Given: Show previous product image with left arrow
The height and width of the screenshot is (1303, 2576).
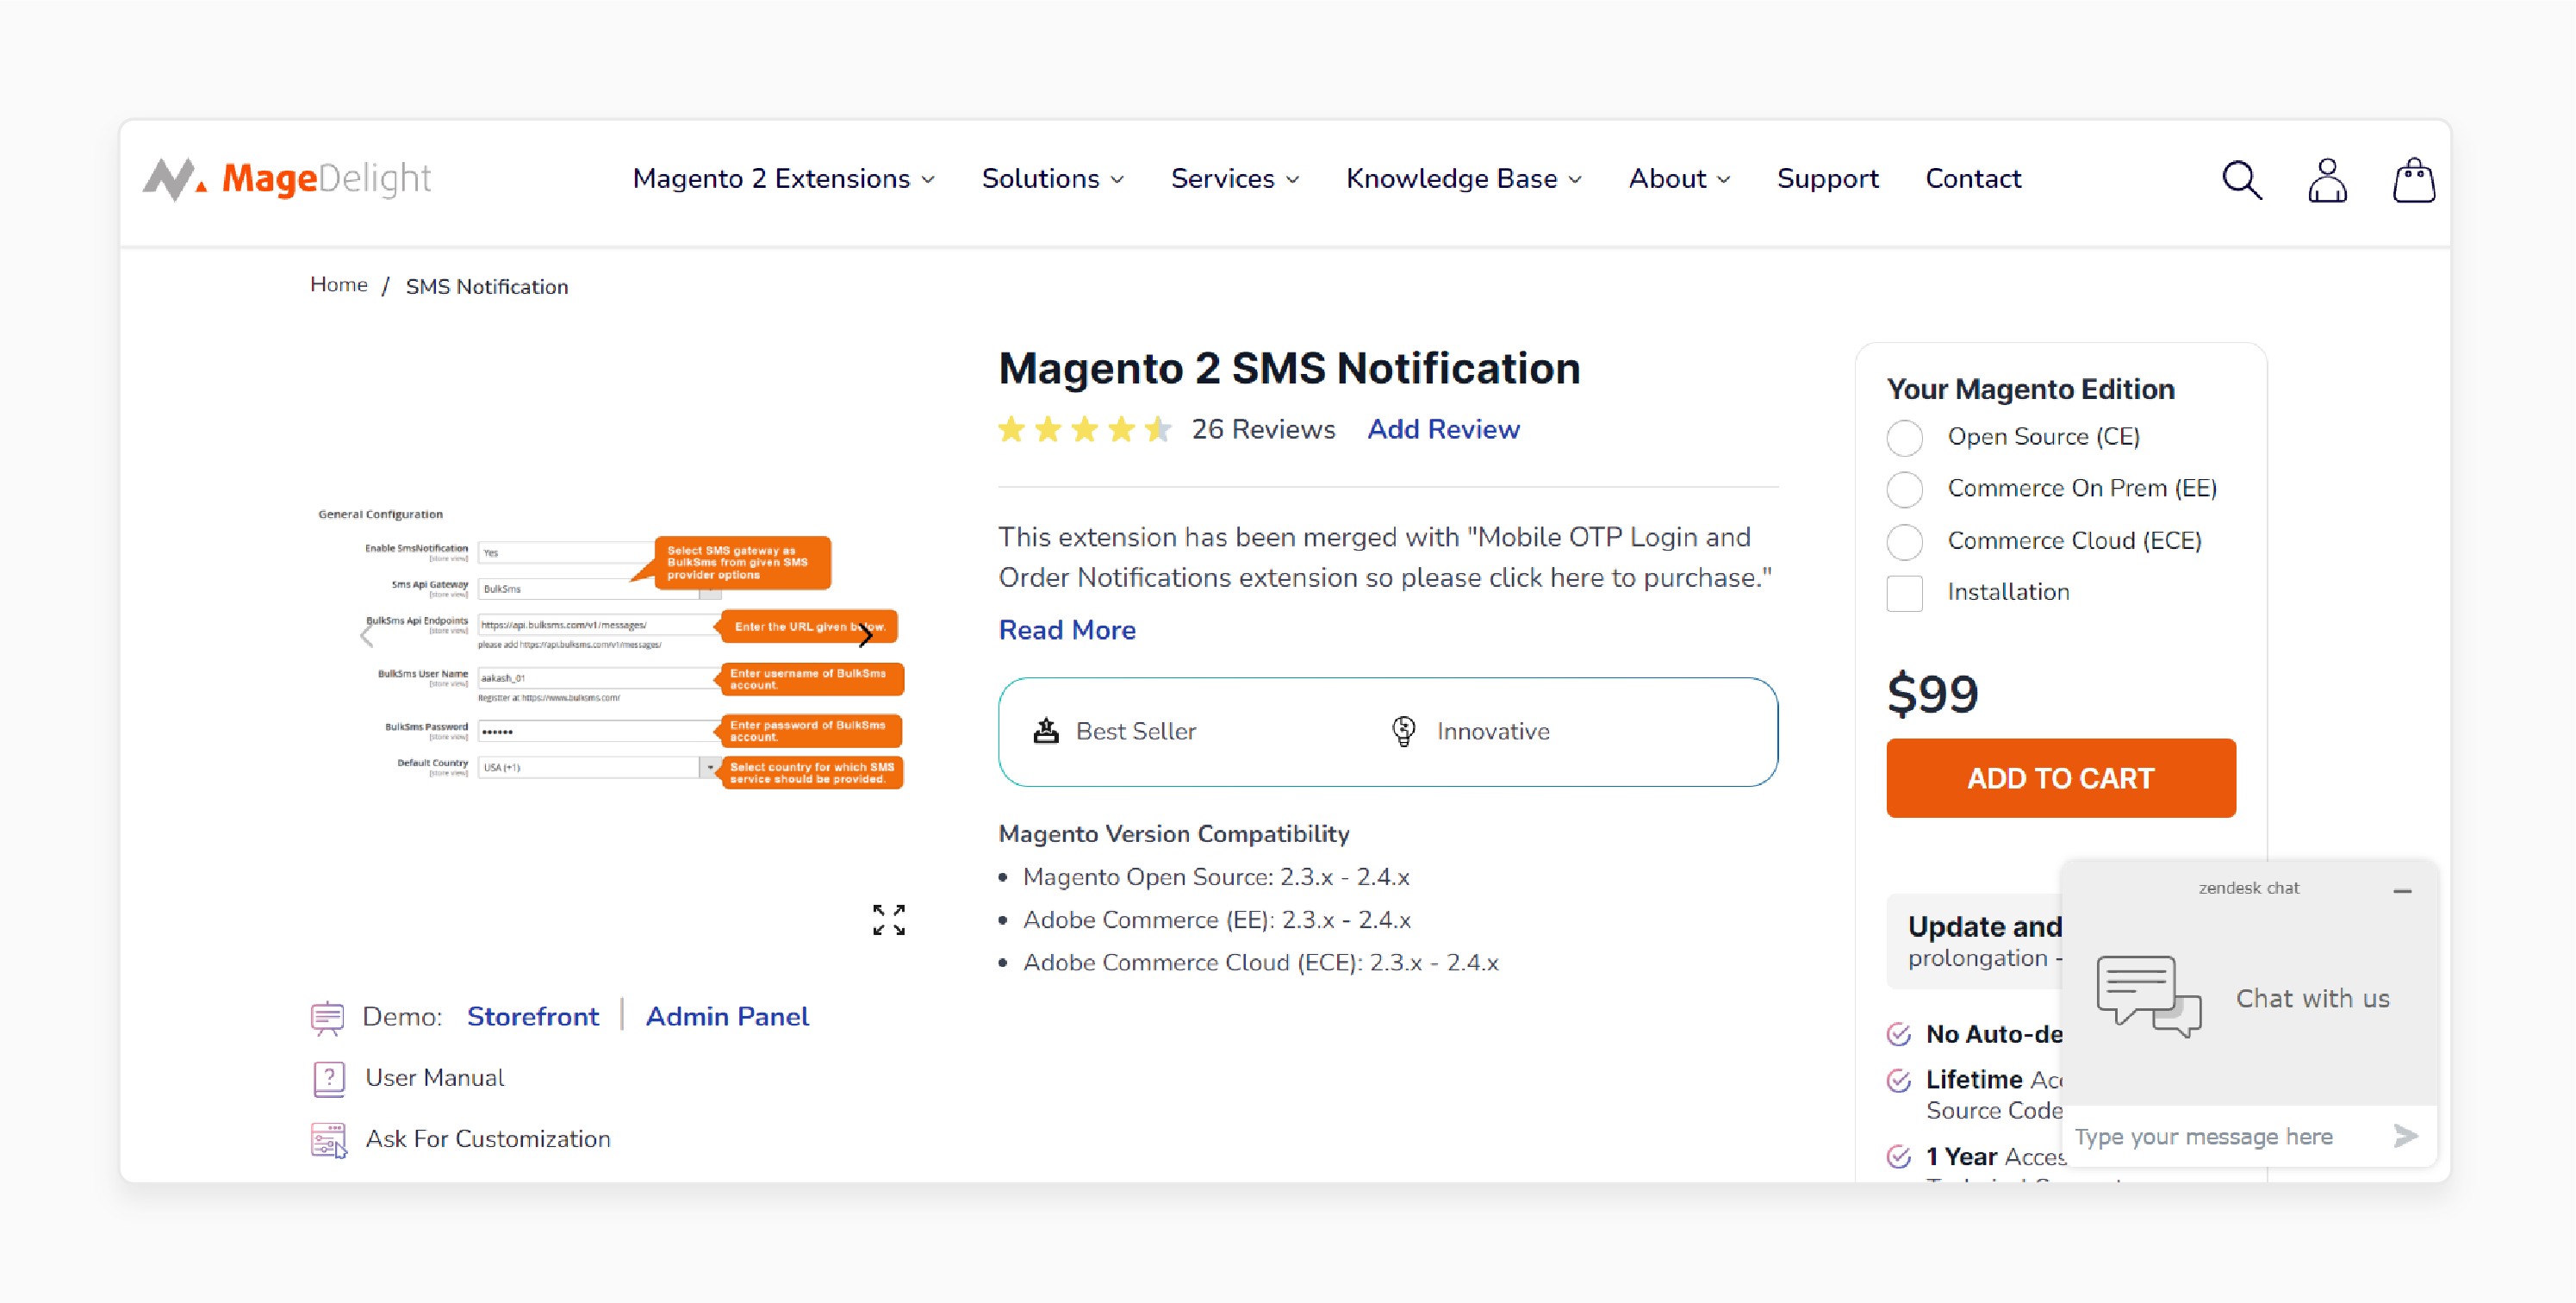Looking at the screenshot, I should tap(367, 634).
